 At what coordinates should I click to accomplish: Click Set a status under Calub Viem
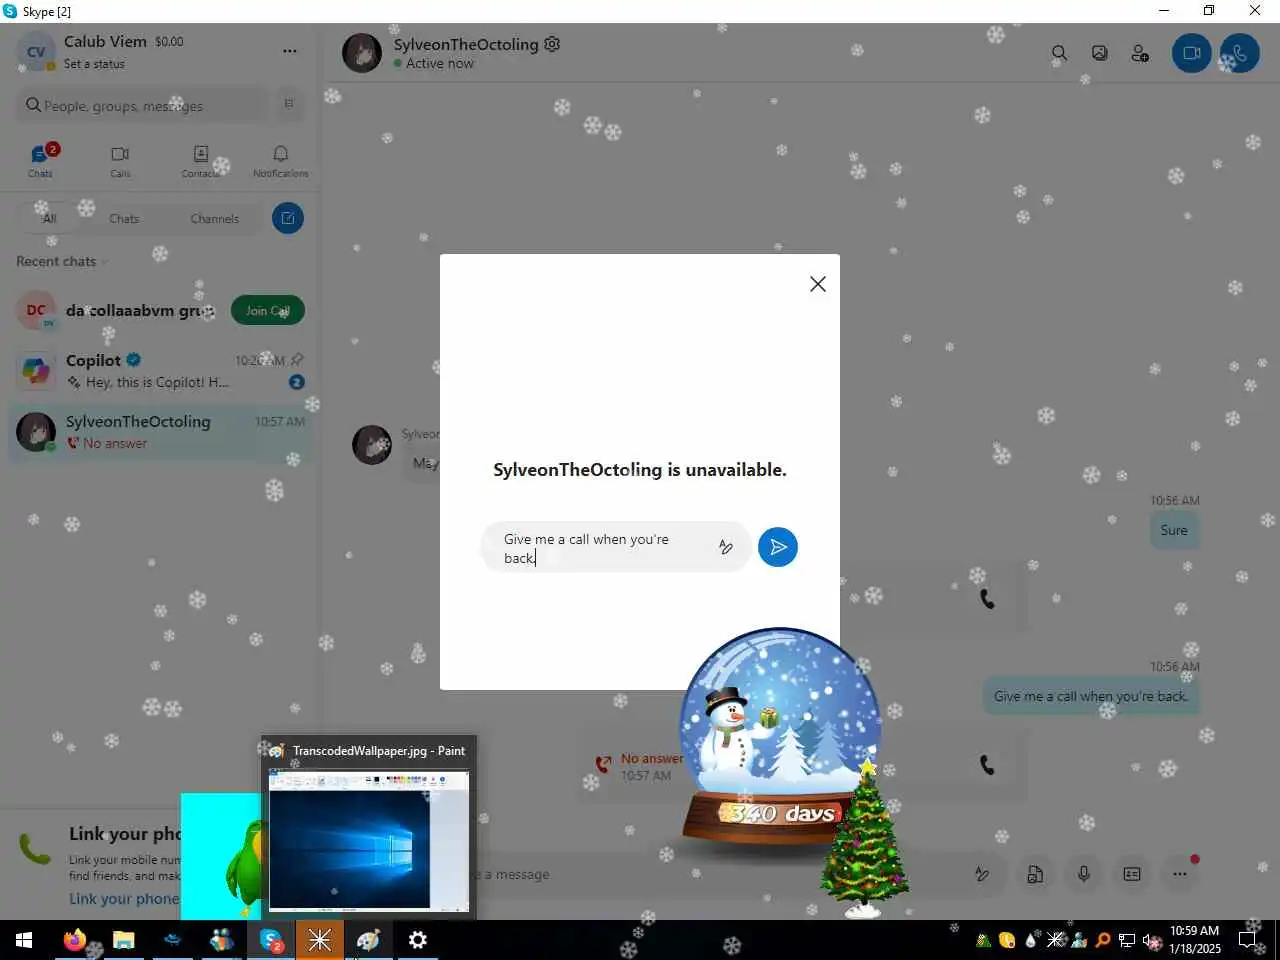(94, 64)
